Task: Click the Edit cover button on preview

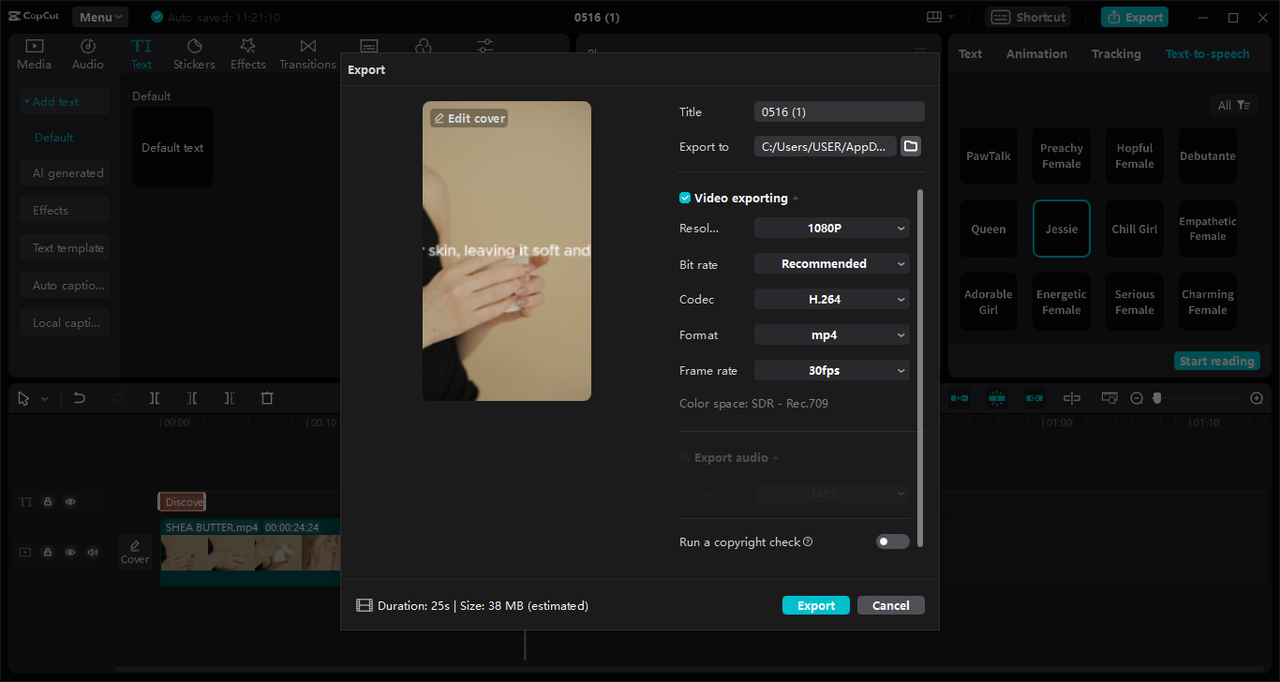Action: point(469,118)
